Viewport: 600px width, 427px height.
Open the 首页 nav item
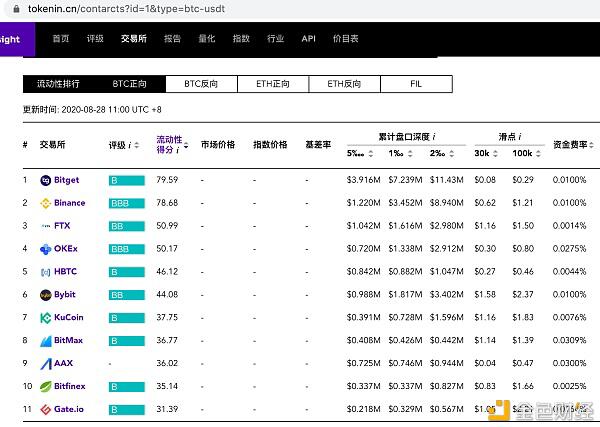[x=61, y=39]
